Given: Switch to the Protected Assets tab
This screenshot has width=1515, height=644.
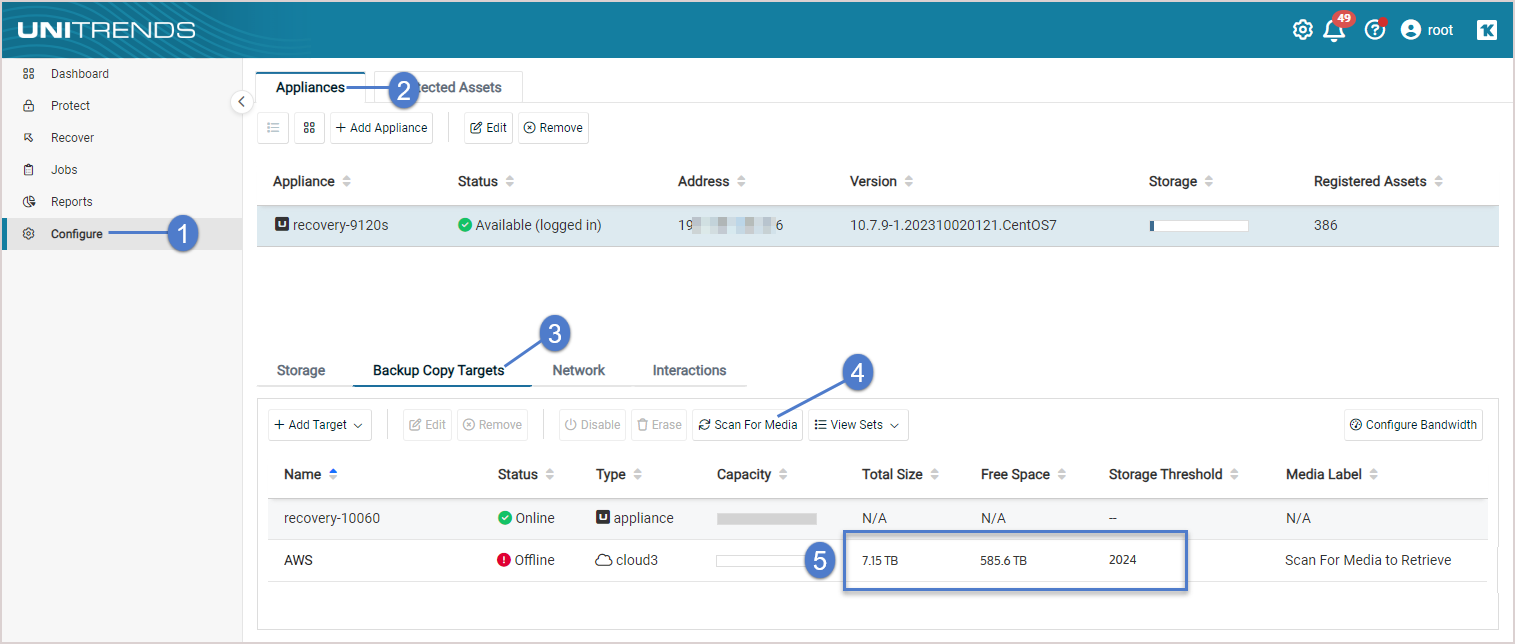Looking at the screenshot, I should [x=448, y=87].
